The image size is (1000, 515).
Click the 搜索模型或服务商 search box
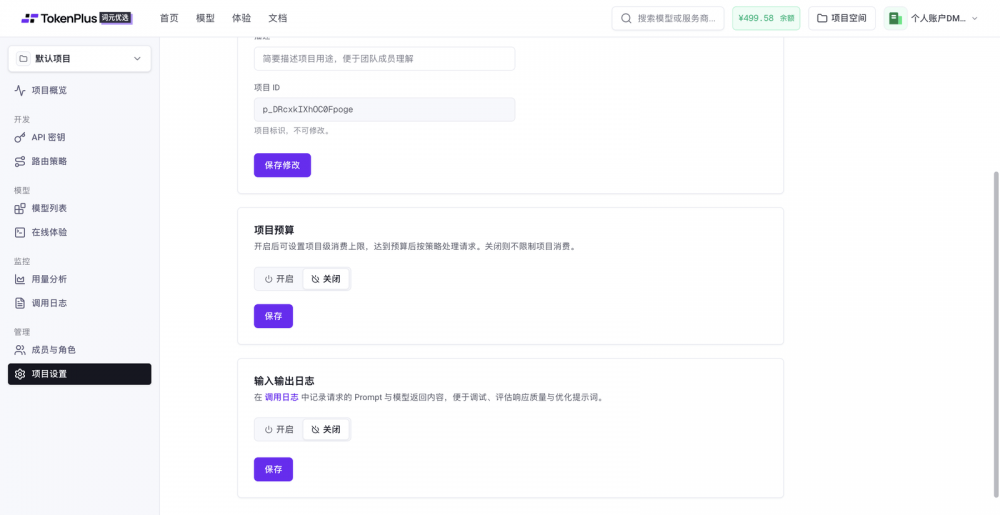click(x=668, y=18)
